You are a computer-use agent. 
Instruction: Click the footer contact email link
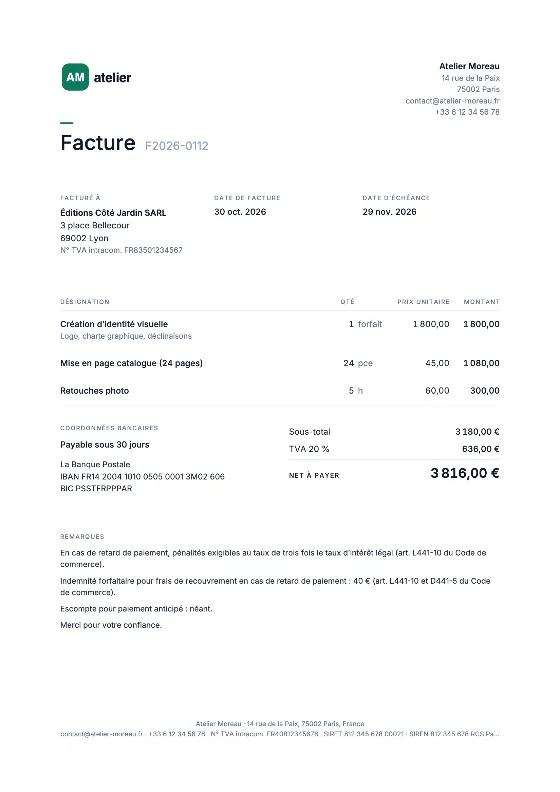(x=102, y=734)
